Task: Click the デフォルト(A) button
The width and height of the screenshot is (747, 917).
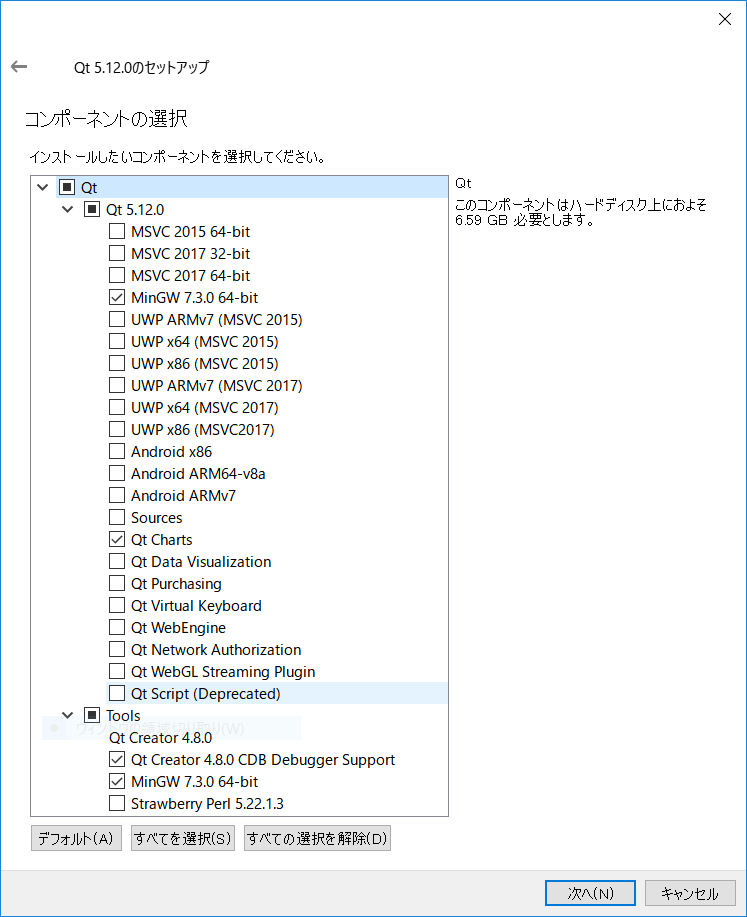Action: 76,838
